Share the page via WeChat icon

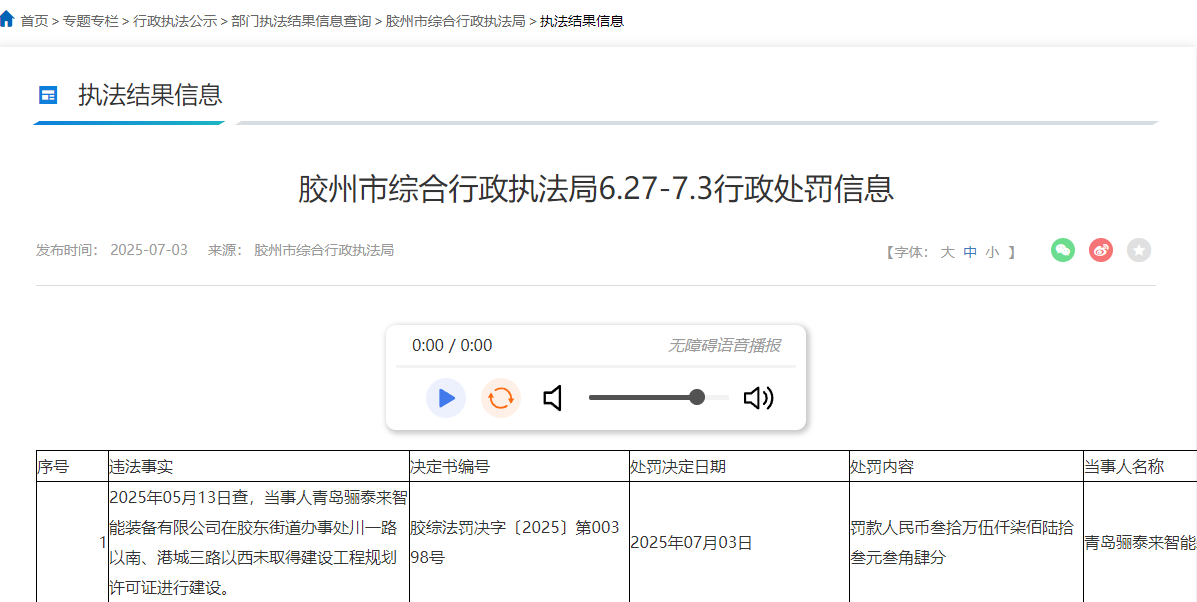[1062, 250]
